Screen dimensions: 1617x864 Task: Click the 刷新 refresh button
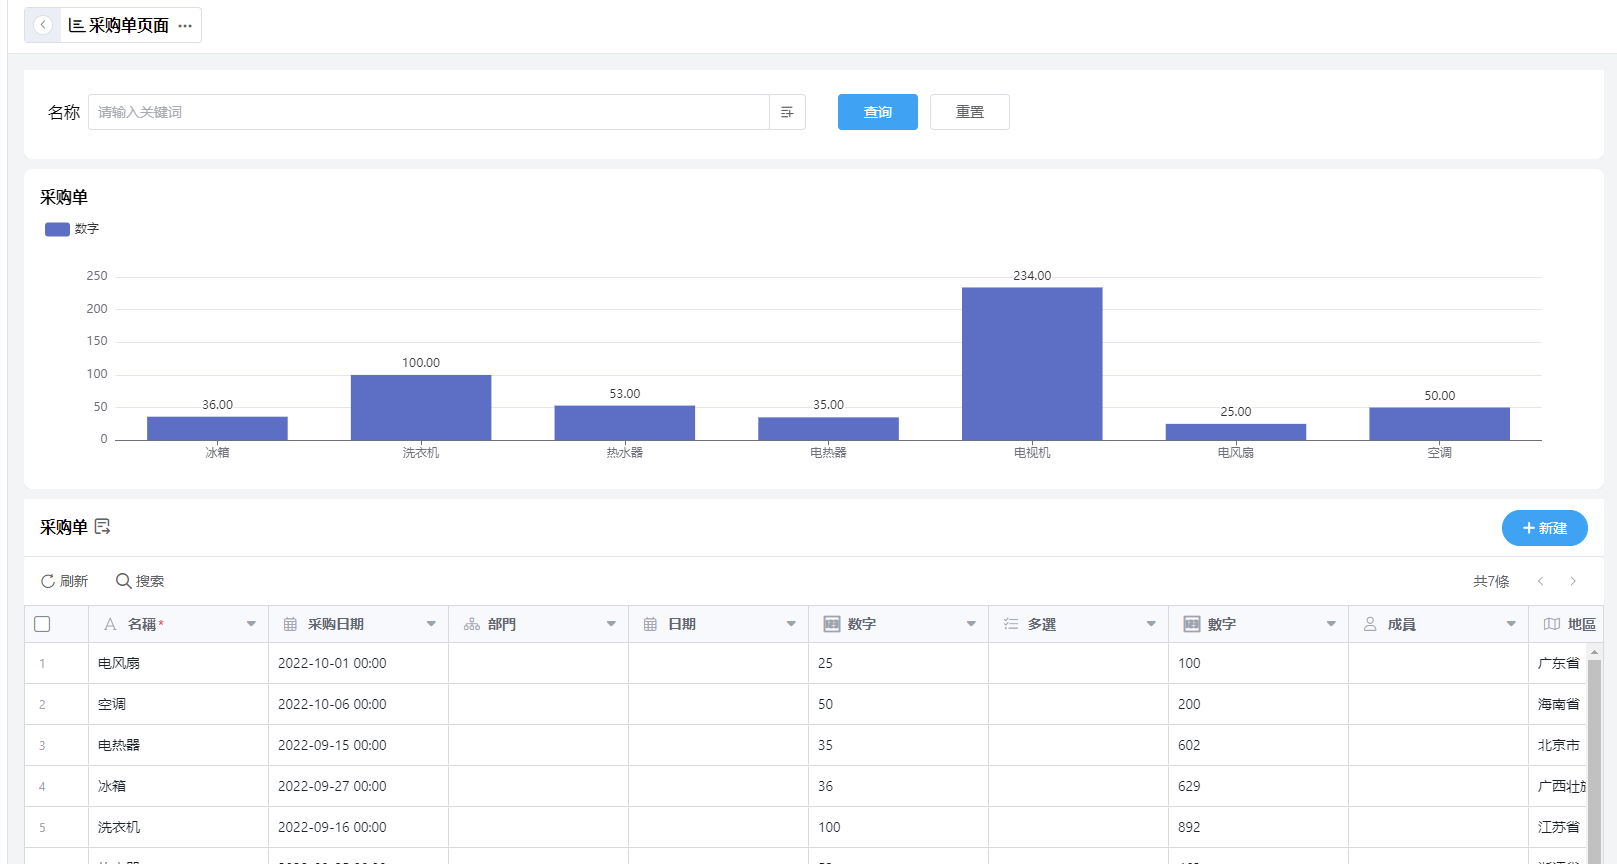[64, 581]
